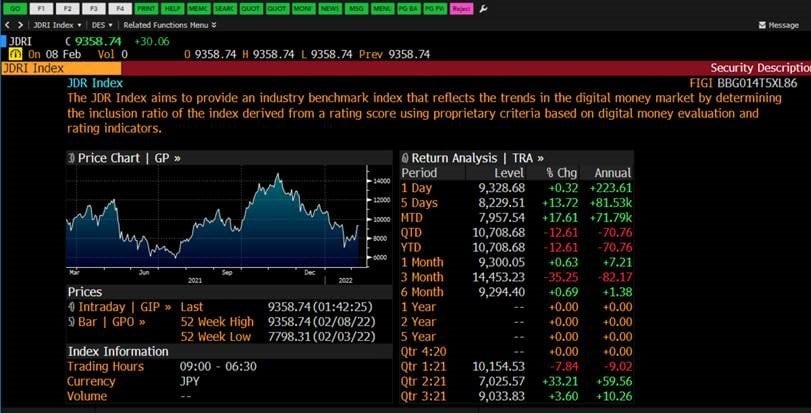
Task: Open the DES function dropdown
Action: pyautogui.click(x=102, y=25)
